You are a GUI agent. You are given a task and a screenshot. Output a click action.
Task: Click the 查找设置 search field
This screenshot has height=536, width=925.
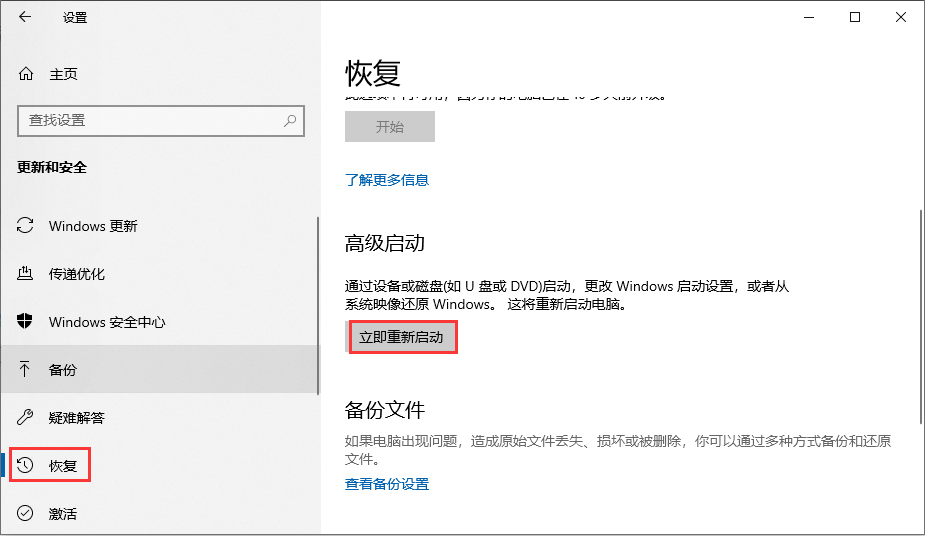[161, 121]
